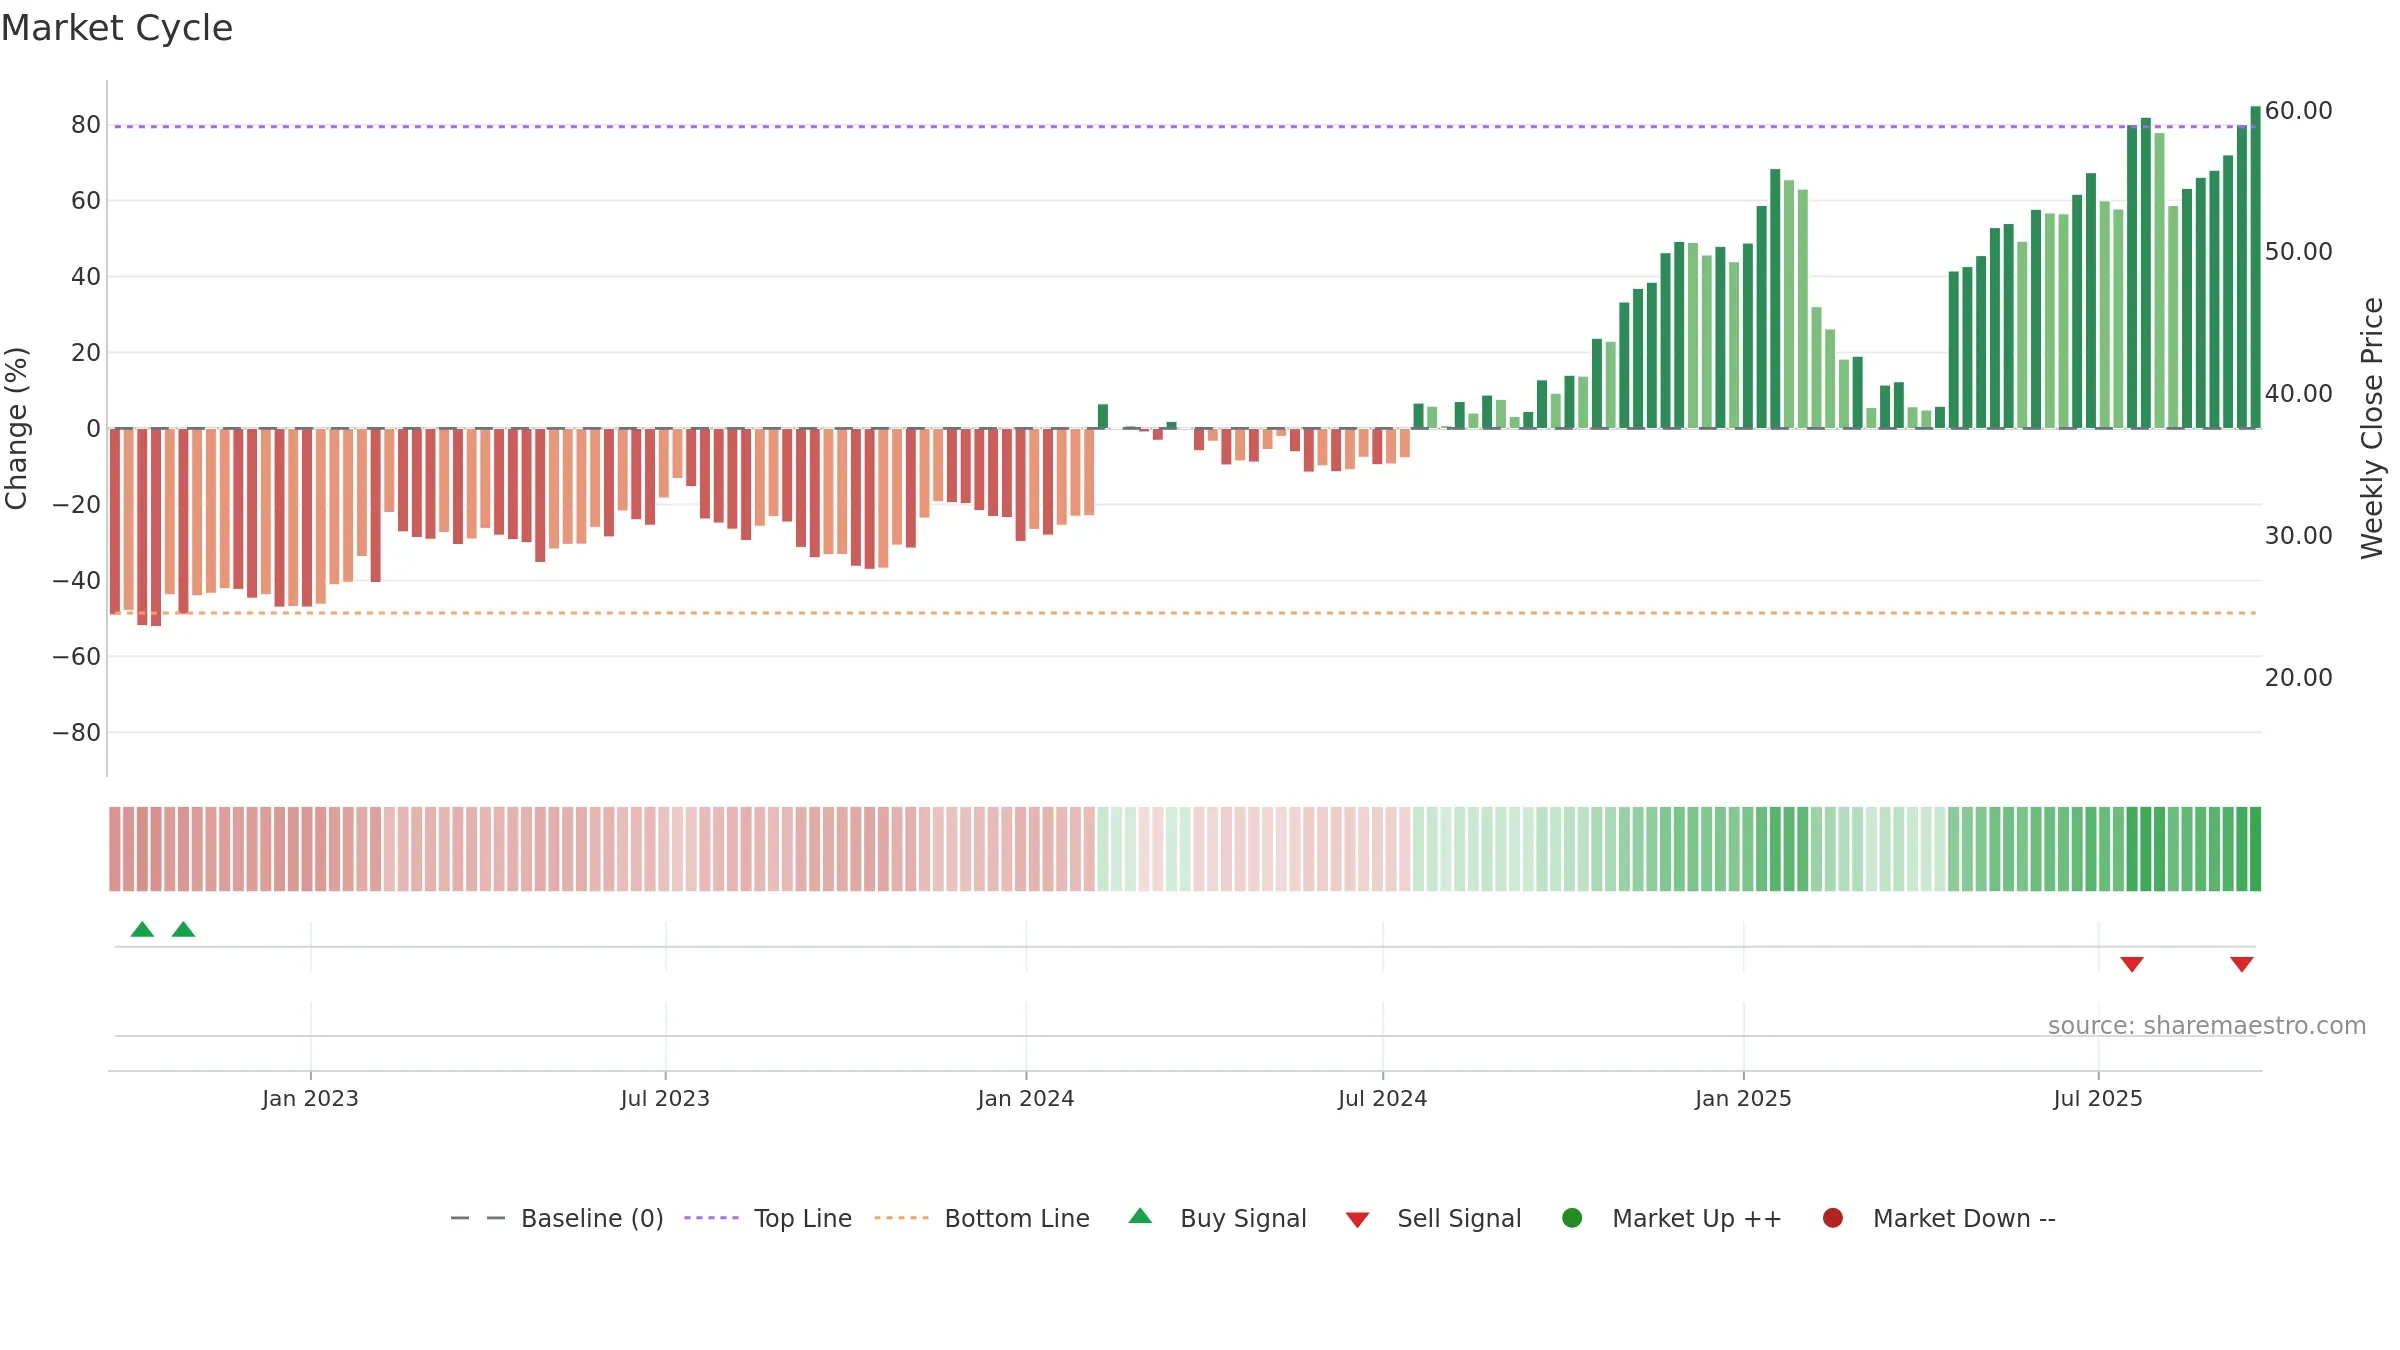This screenshot has width=2400, height=1350.
Task: Click the Market Cycle chart title
Action: coord(117,28)
